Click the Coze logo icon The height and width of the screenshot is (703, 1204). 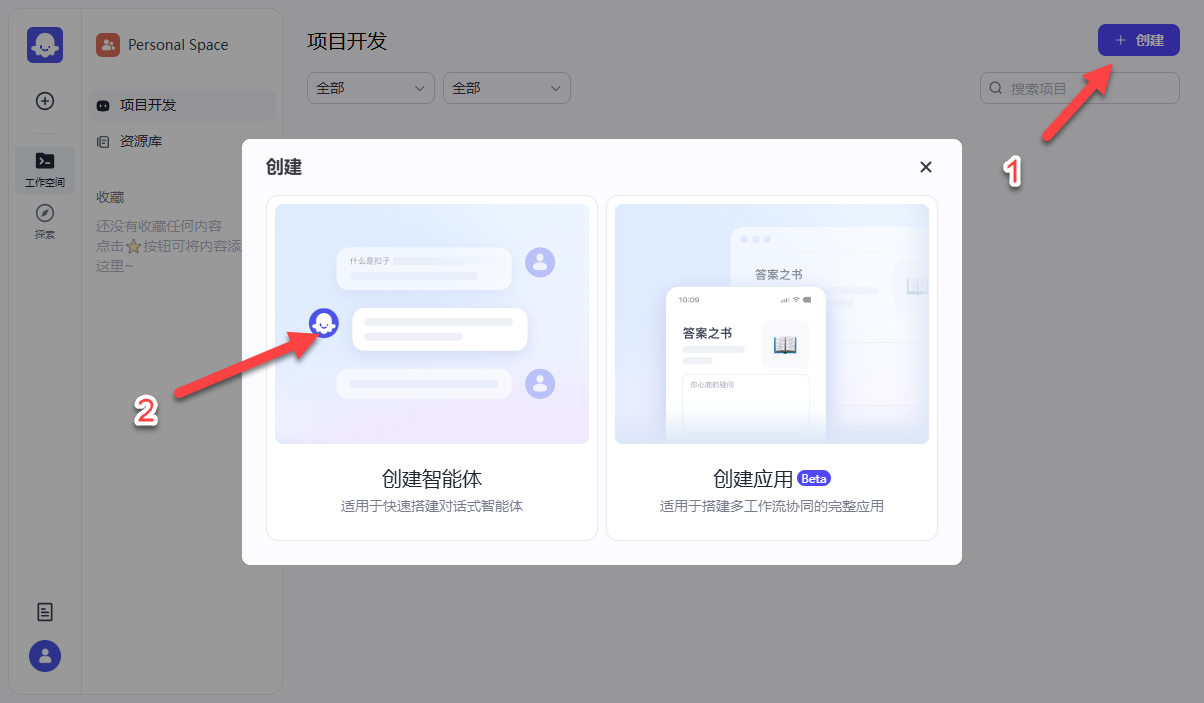click(44, 44)
